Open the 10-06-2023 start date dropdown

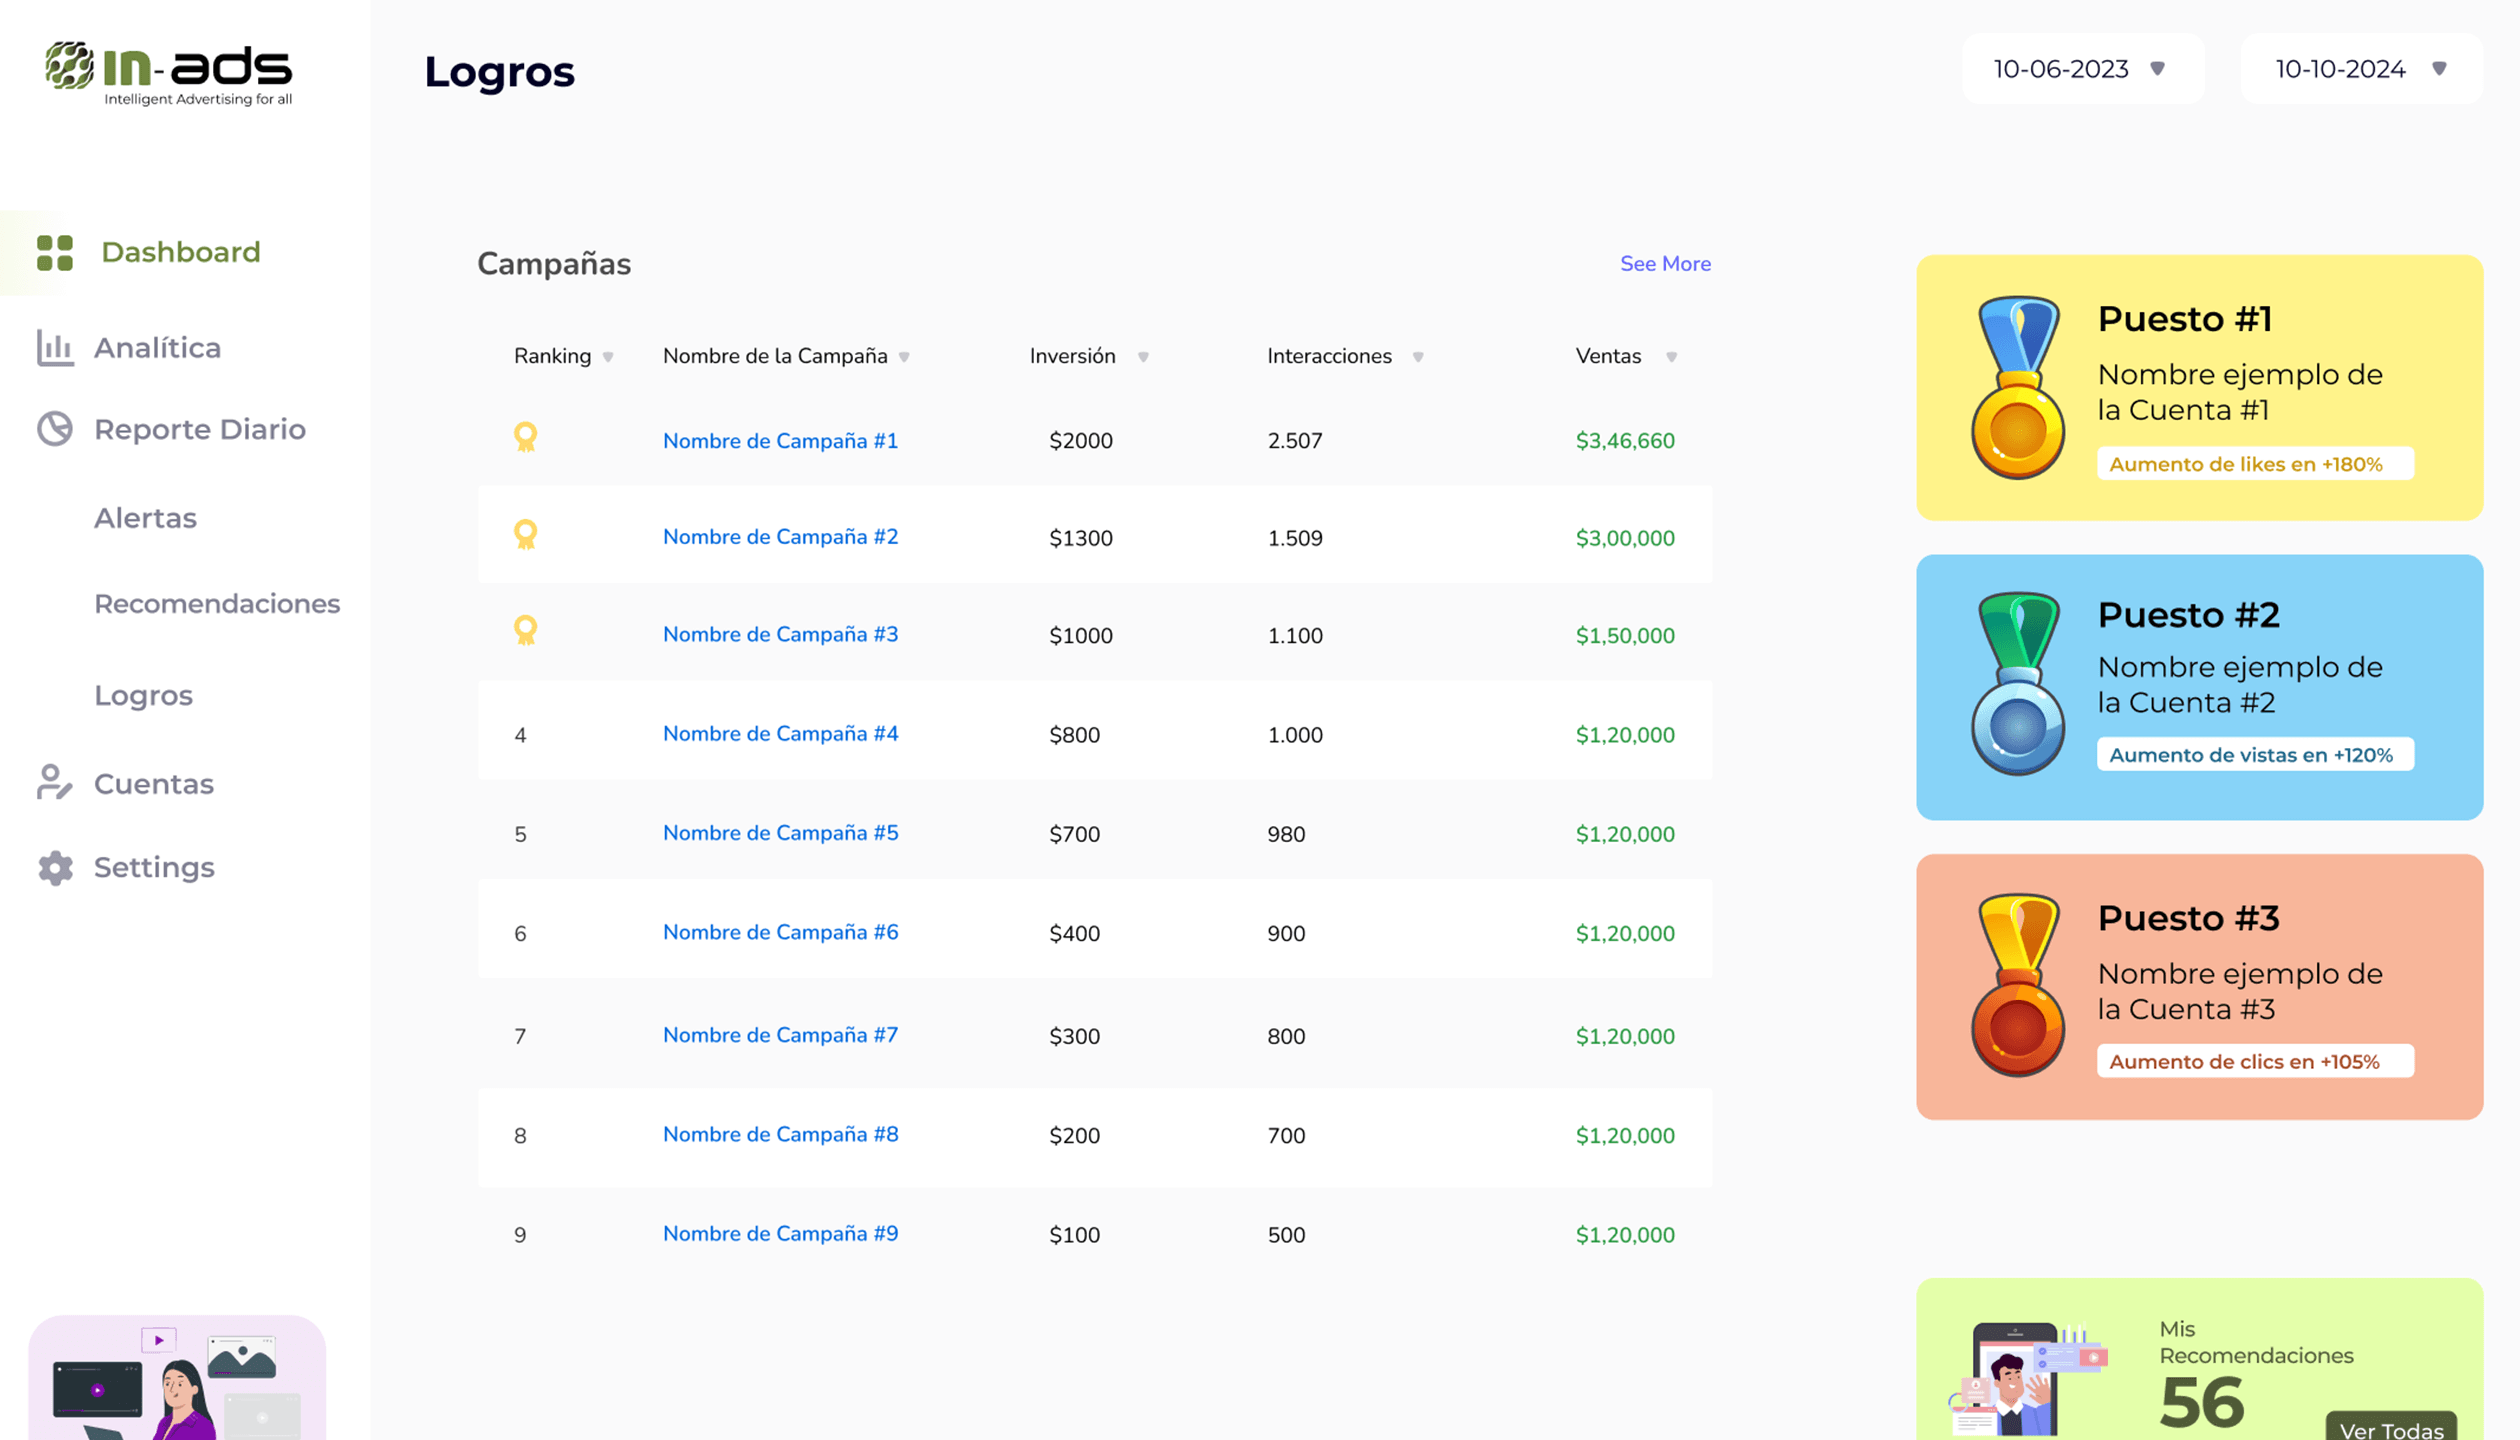click(x=2082, y=69)
